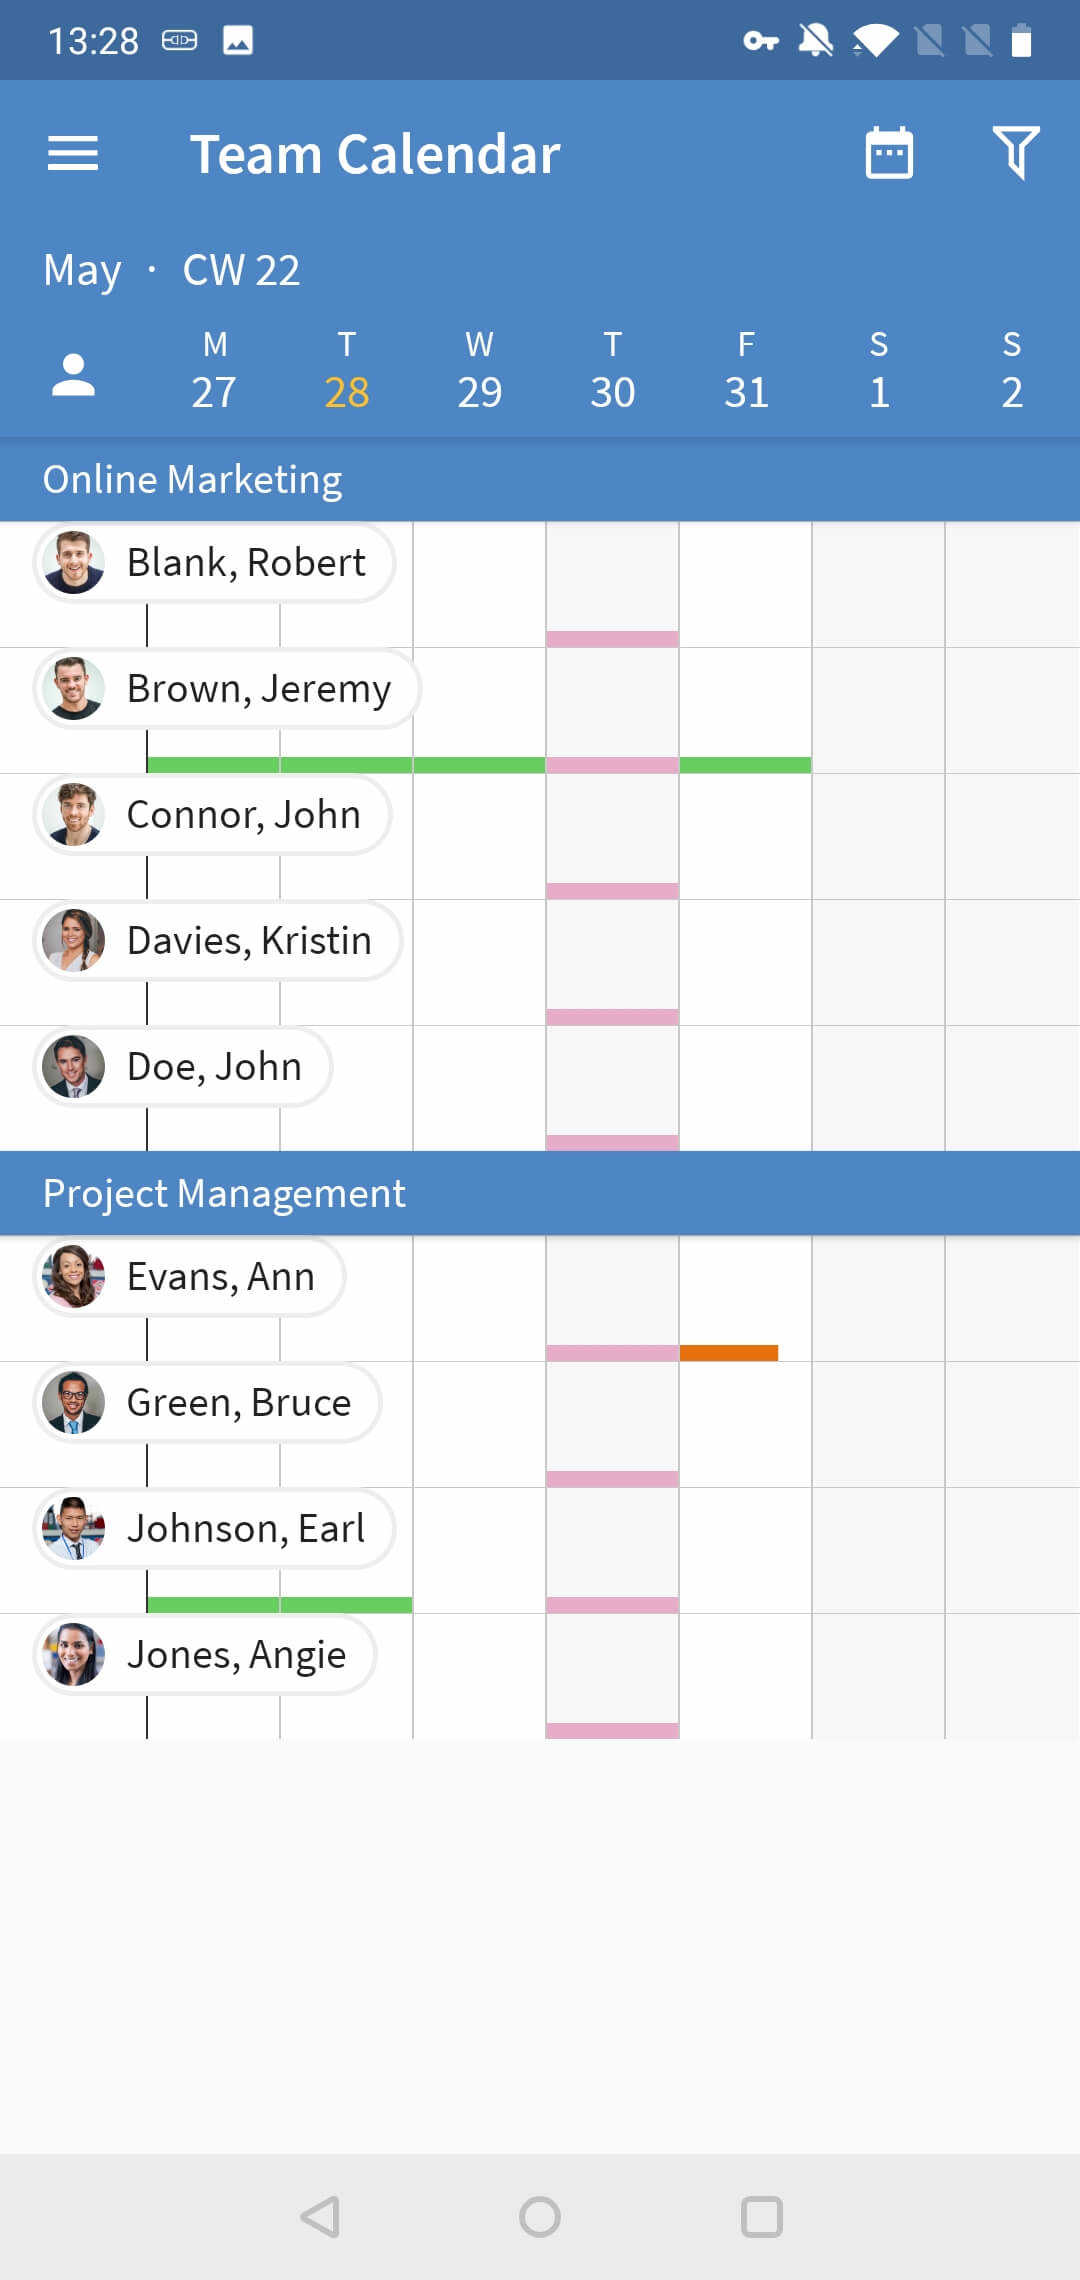Tap Ann Evans' orange absence bar
Screen dimensions: 1080x2280
729,1353
